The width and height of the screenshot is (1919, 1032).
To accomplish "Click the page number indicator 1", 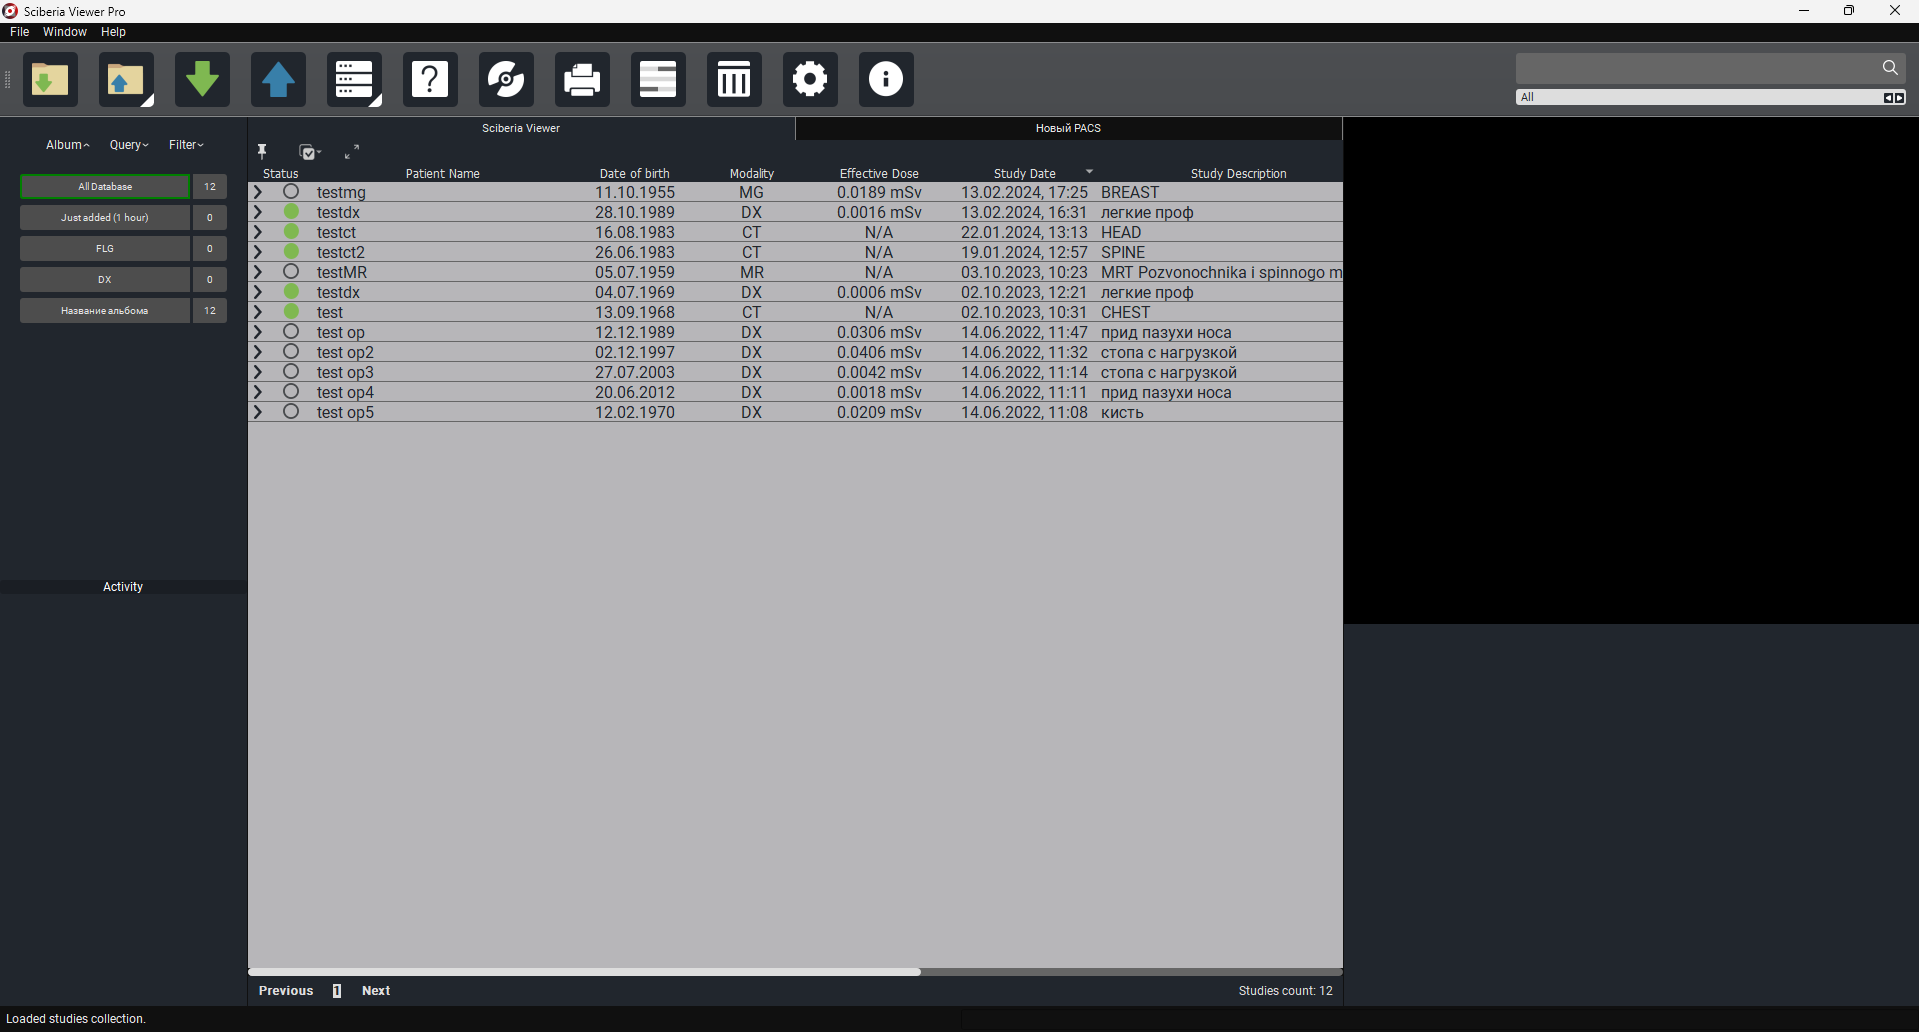I will 337,991.
